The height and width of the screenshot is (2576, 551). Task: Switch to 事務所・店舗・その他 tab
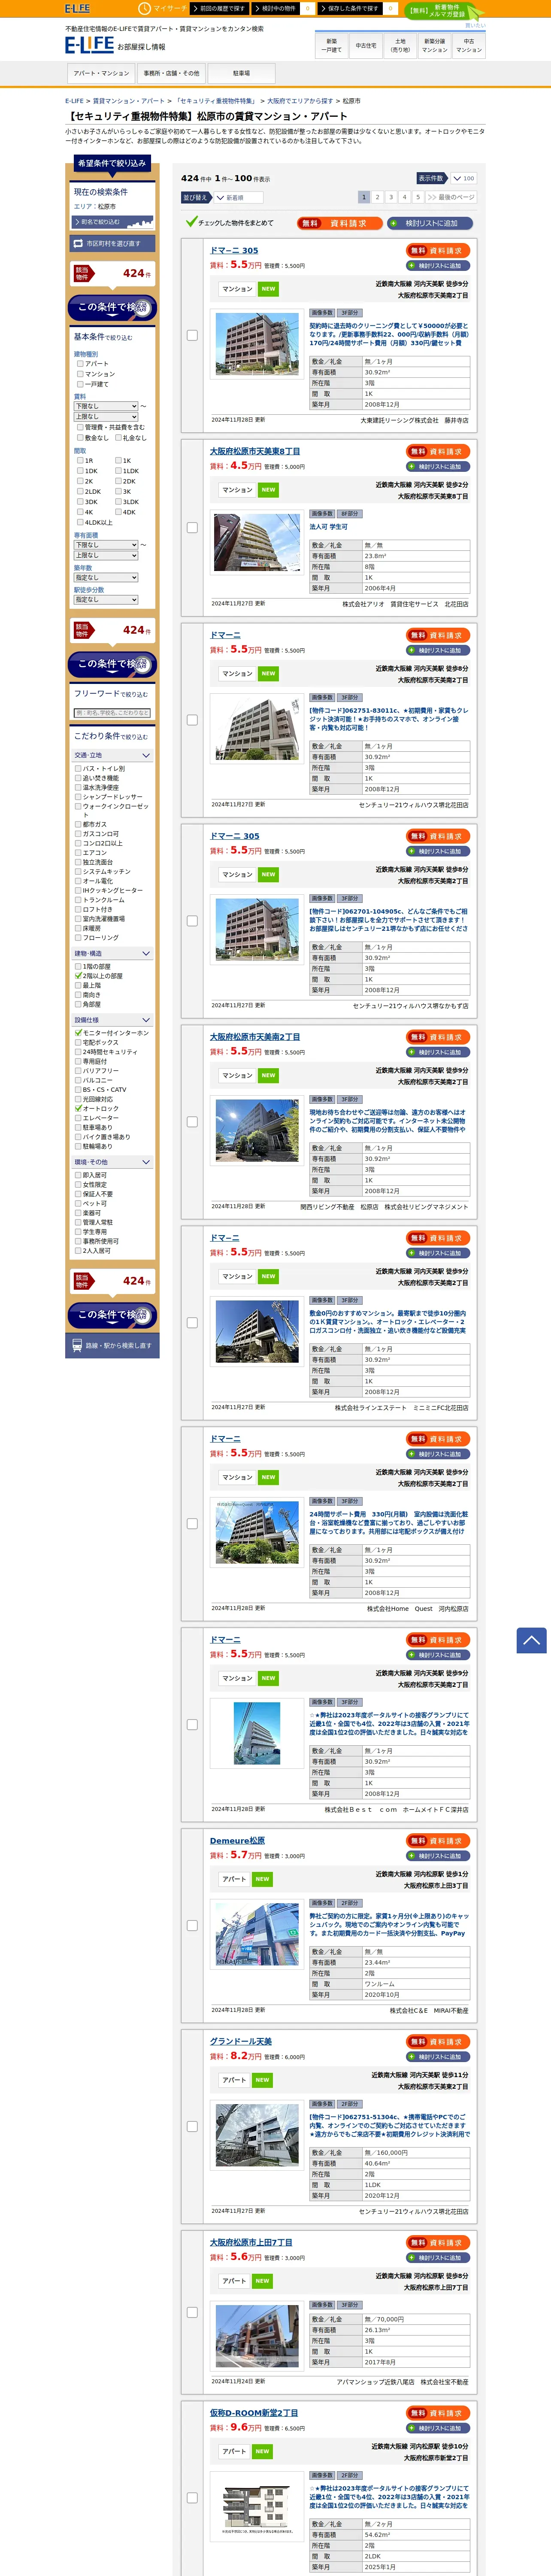coord(171,73)
